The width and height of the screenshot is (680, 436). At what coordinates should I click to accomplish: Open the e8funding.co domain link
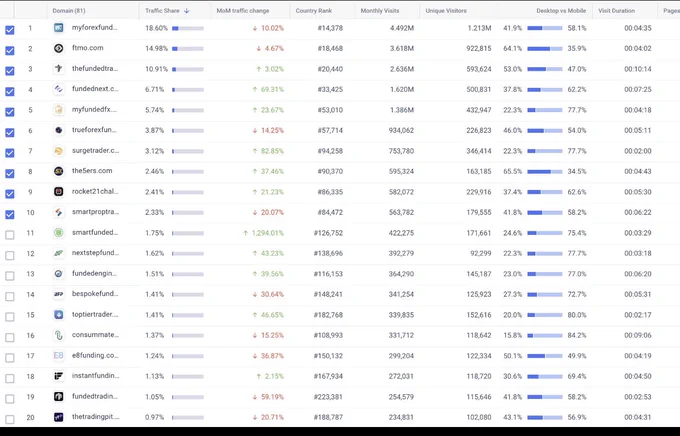pos(95,355)
